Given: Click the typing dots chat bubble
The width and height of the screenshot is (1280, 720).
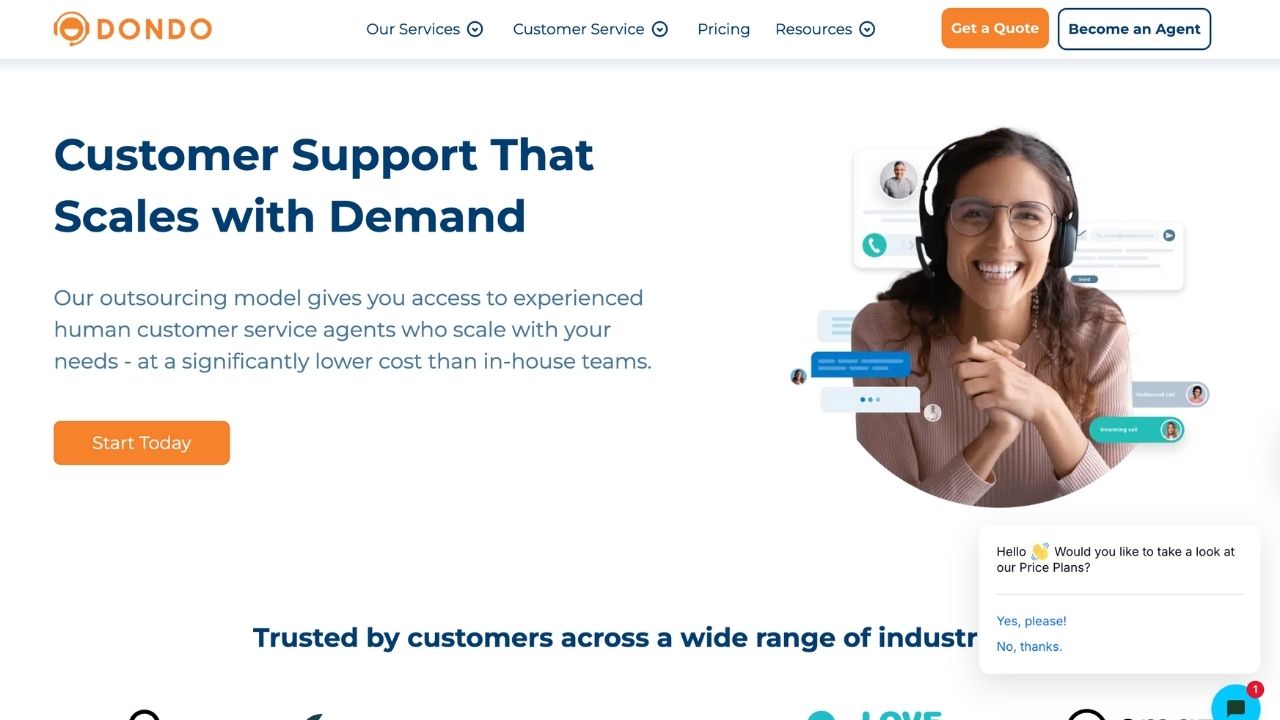Looking at the screenshot, I should pos(870,400).
